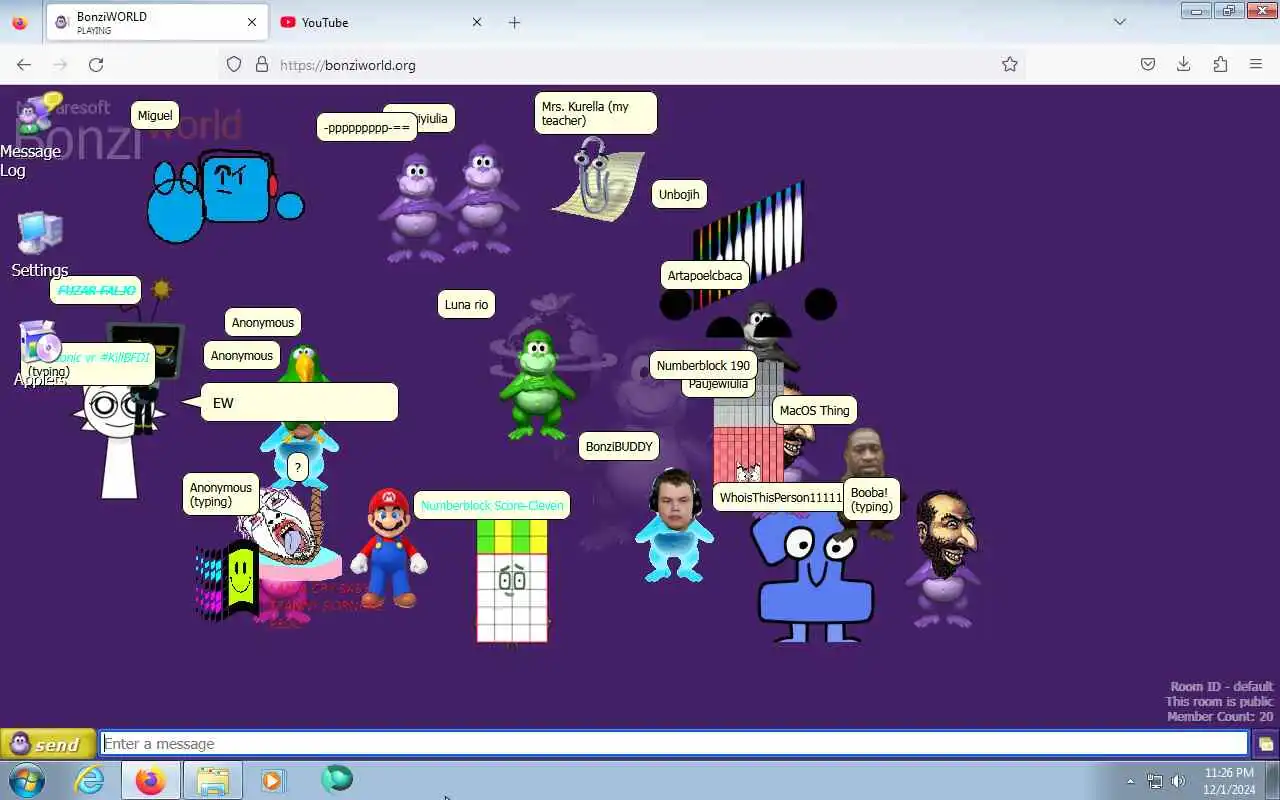Open the Settings computer icon

coord(40,233)
